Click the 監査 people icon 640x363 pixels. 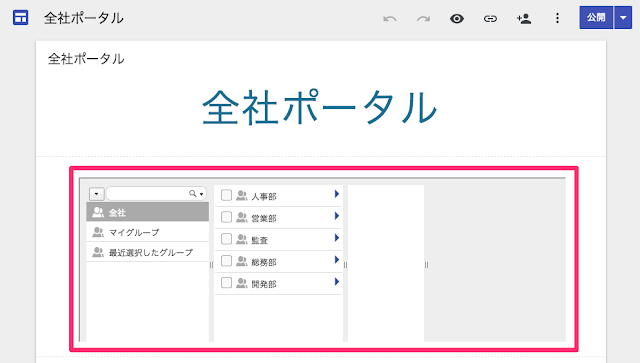[x=242, y=239]
